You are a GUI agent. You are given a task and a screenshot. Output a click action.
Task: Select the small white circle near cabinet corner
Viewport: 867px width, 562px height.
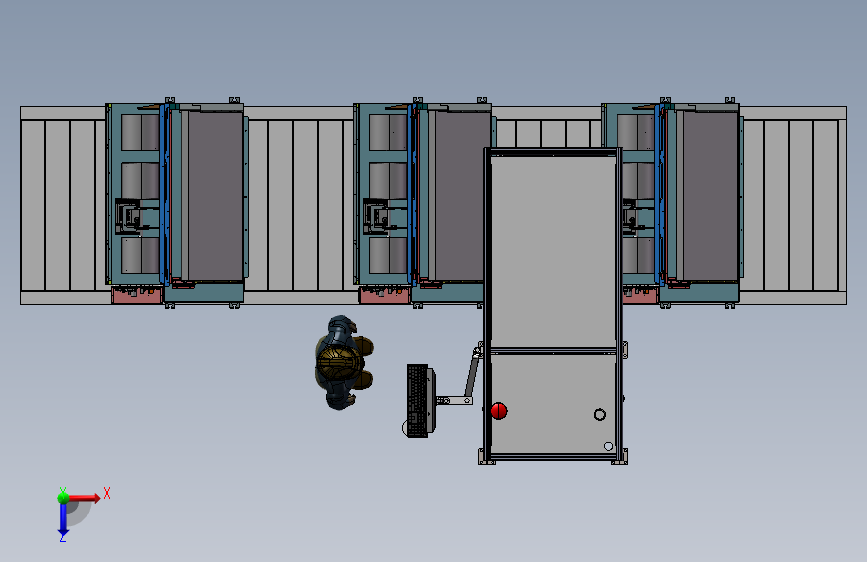click(x=608, y=446)
